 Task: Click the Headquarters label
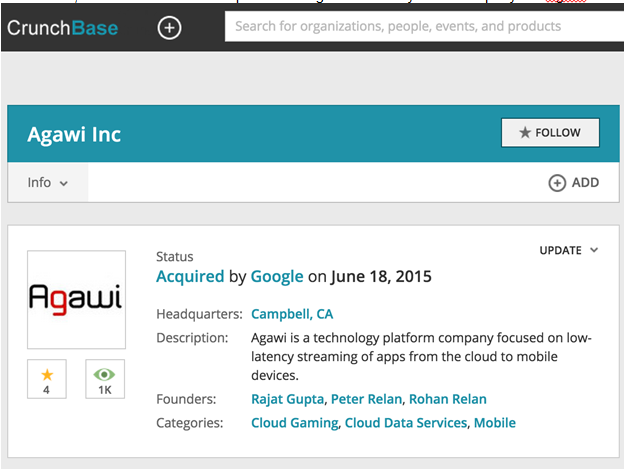click(199, 314)
